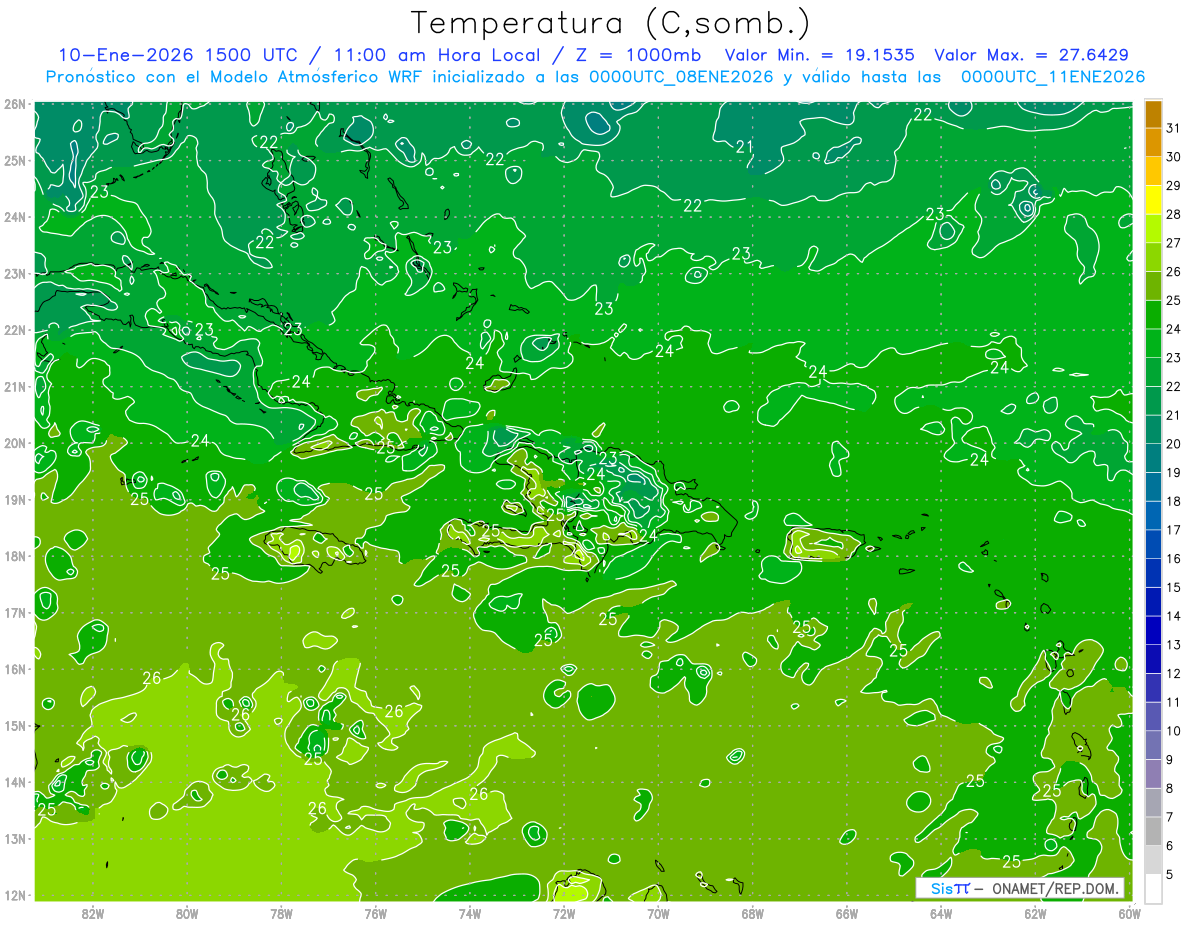
Task: Click the '20N' latitude axis label
Action: point(16,443)
